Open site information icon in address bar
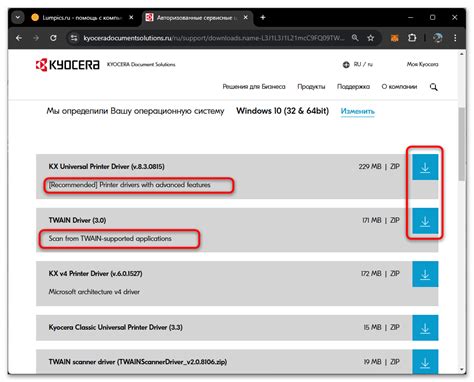Viewport: 474px width, 382px height. pos(74,38)
